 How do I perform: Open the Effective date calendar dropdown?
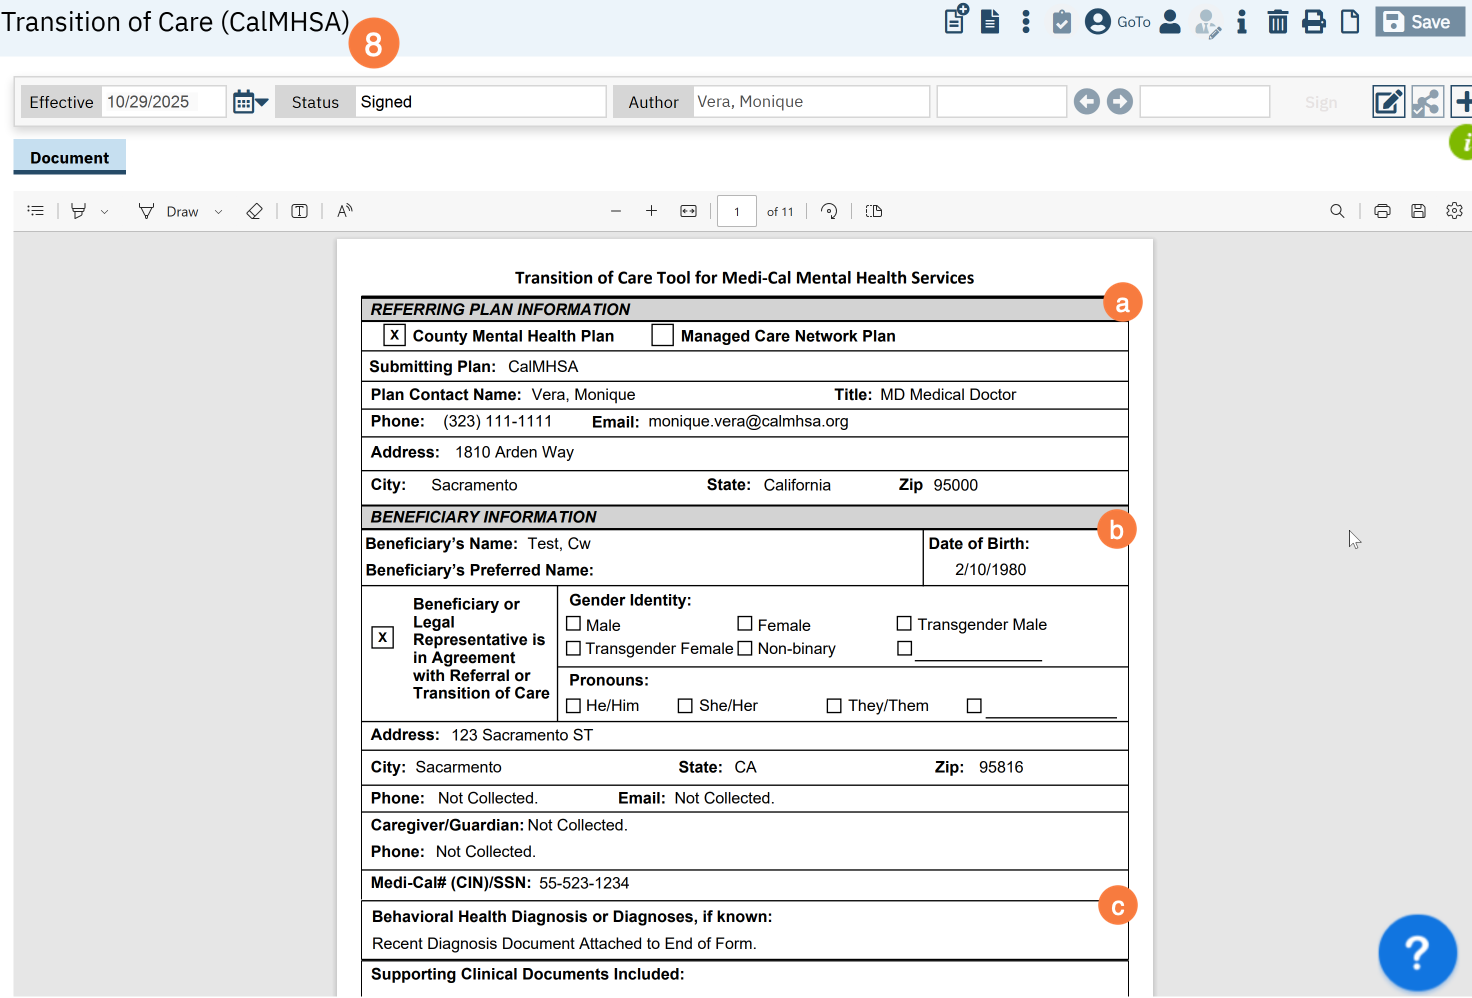click(x=250, y=102)
